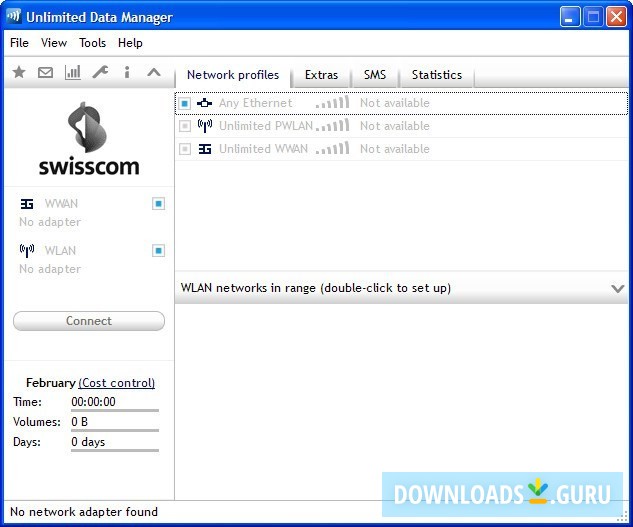Maximize the Unlimited Data Manager window

coord(593,17)
